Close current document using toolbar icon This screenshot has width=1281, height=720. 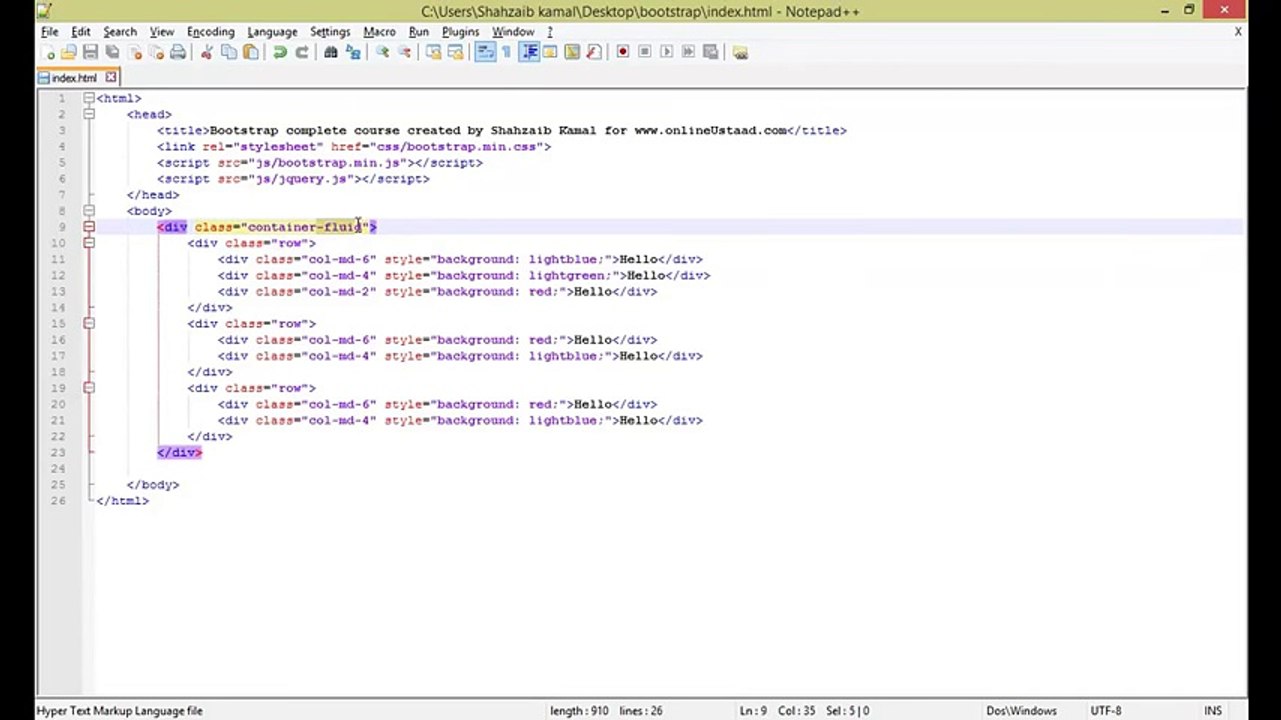pyautogui.click(x=135, y=52)
